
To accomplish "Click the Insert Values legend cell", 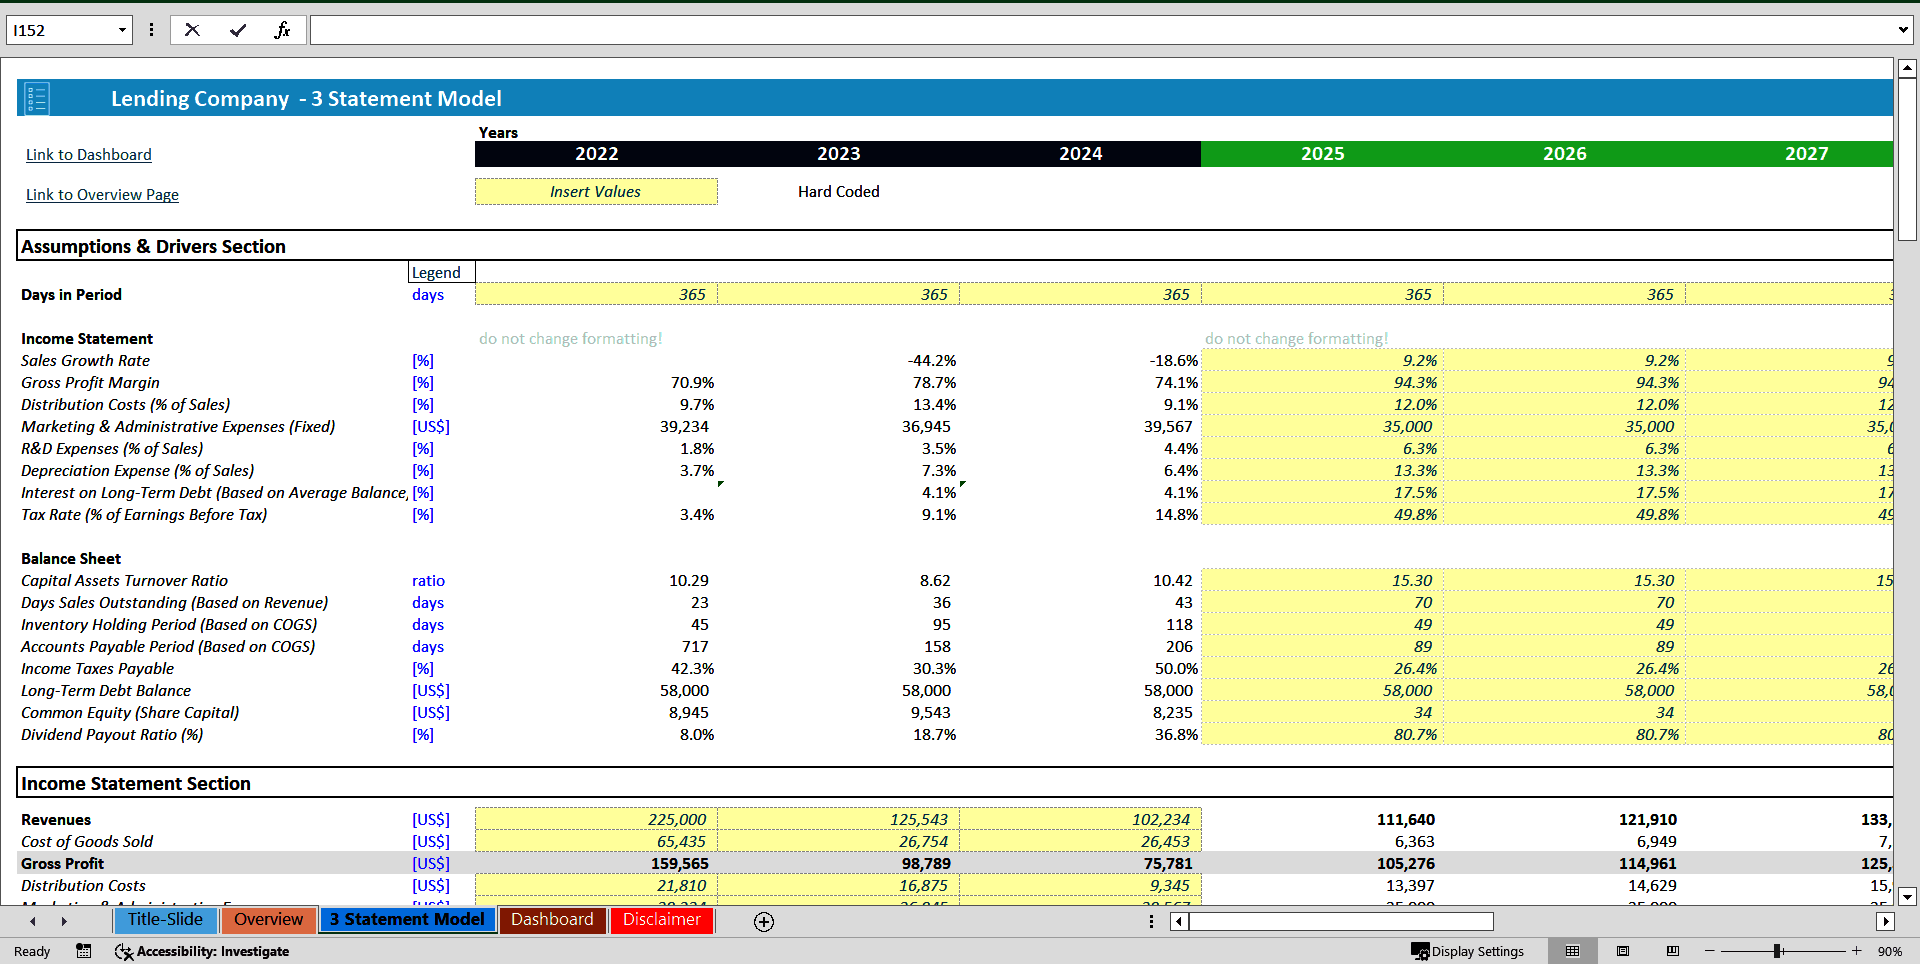I will coord(596,192).
